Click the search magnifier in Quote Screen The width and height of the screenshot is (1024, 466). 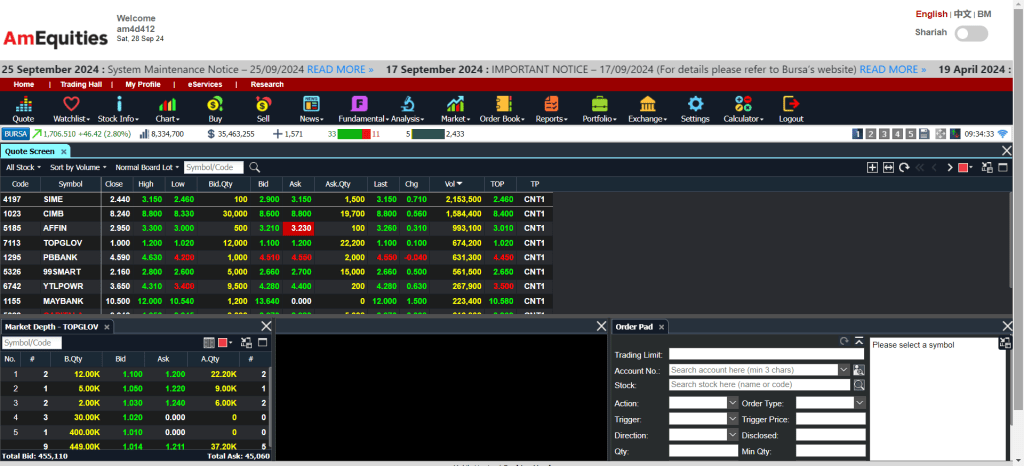(x=255, y=168)
